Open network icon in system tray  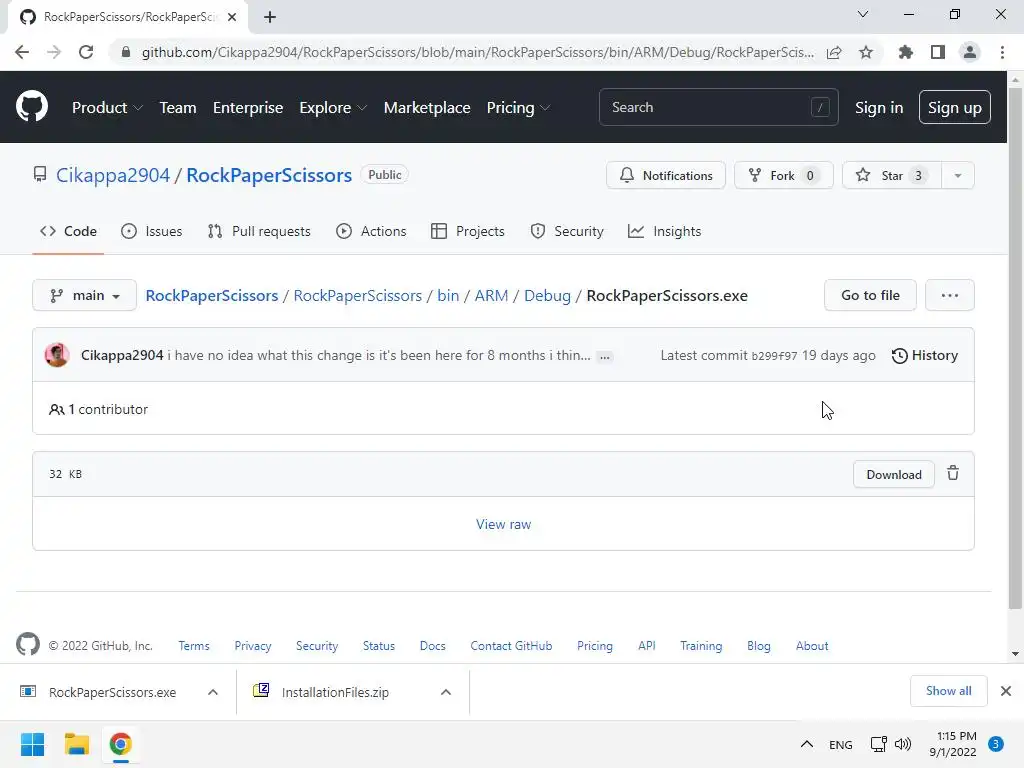pos(878,744)
